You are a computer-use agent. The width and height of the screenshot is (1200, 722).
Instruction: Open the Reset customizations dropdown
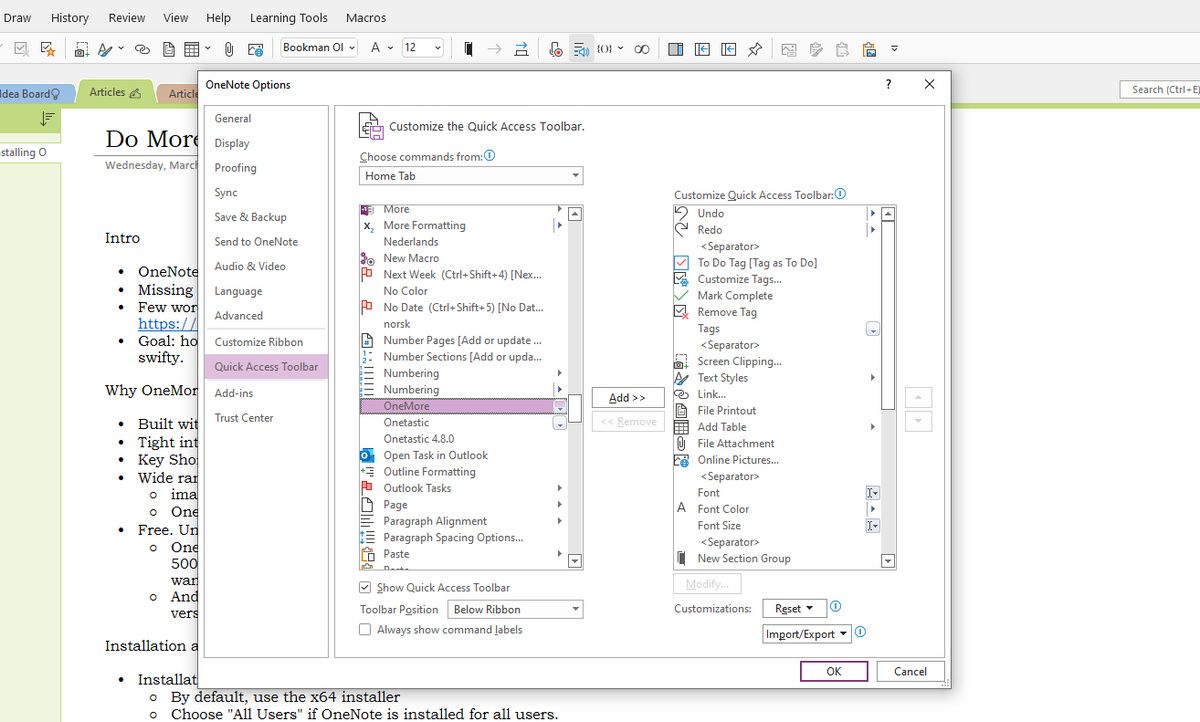[x=793, y=608]
